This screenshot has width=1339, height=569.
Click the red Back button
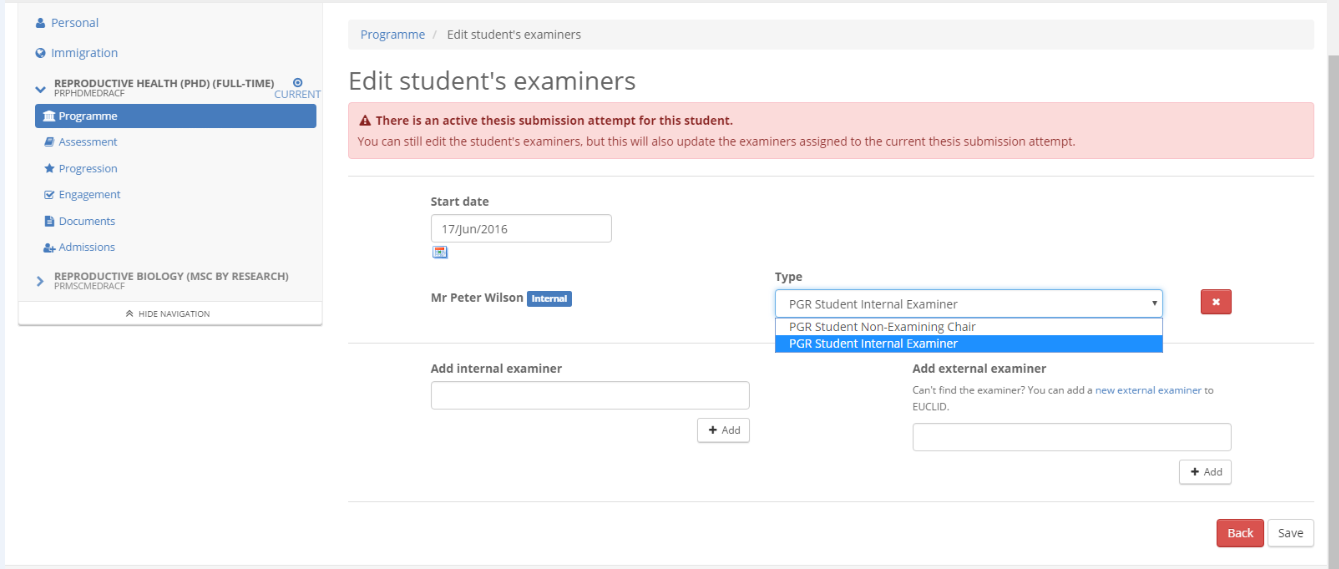(1240, 533)
